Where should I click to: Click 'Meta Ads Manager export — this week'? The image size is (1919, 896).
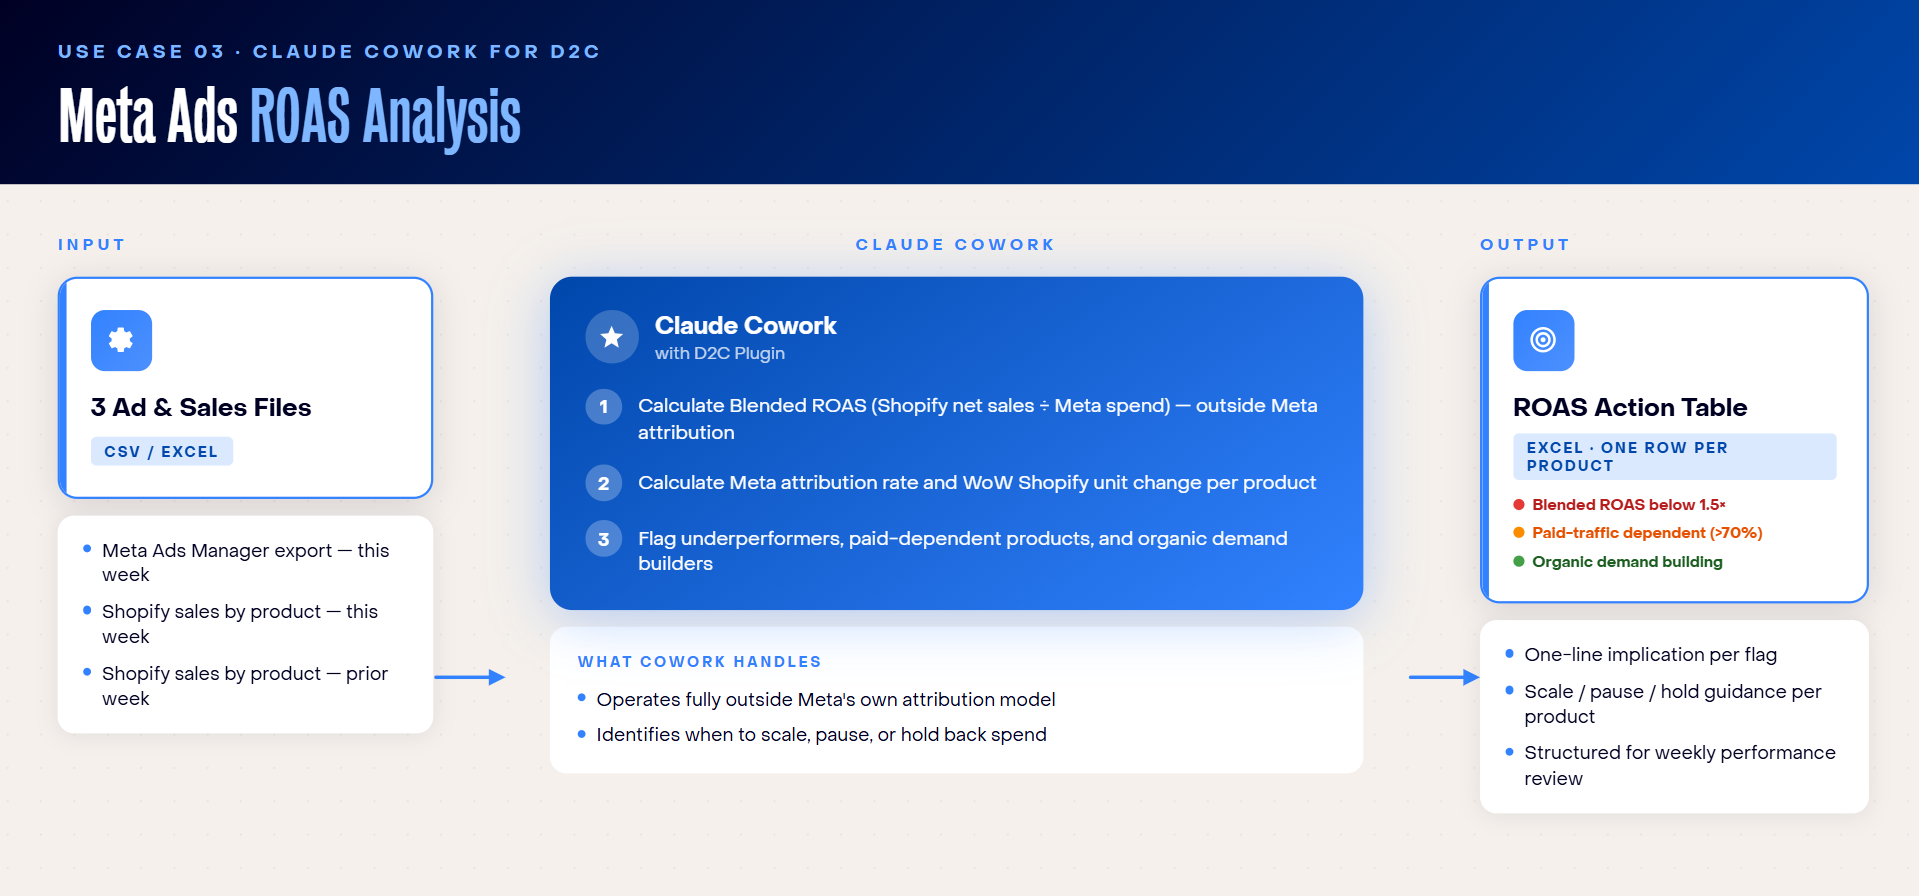pyautogui.click(x=246, y=562)
